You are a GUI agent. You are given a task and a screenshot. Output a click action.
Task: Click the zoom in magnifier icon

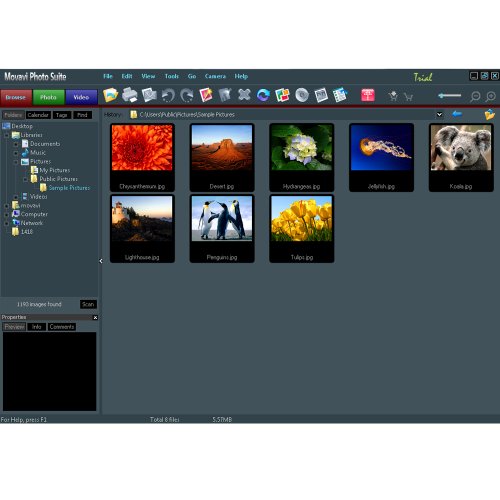coord(491,97)
